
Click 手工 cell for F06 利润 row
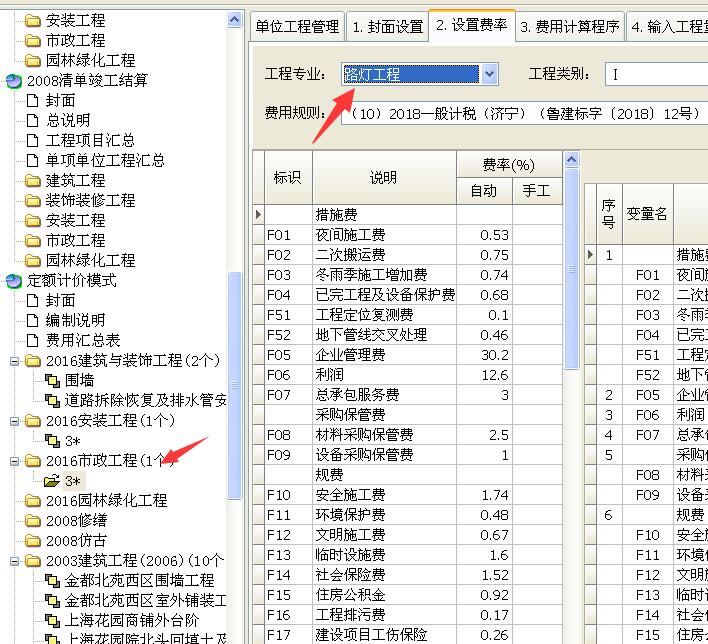coord(537,375)
